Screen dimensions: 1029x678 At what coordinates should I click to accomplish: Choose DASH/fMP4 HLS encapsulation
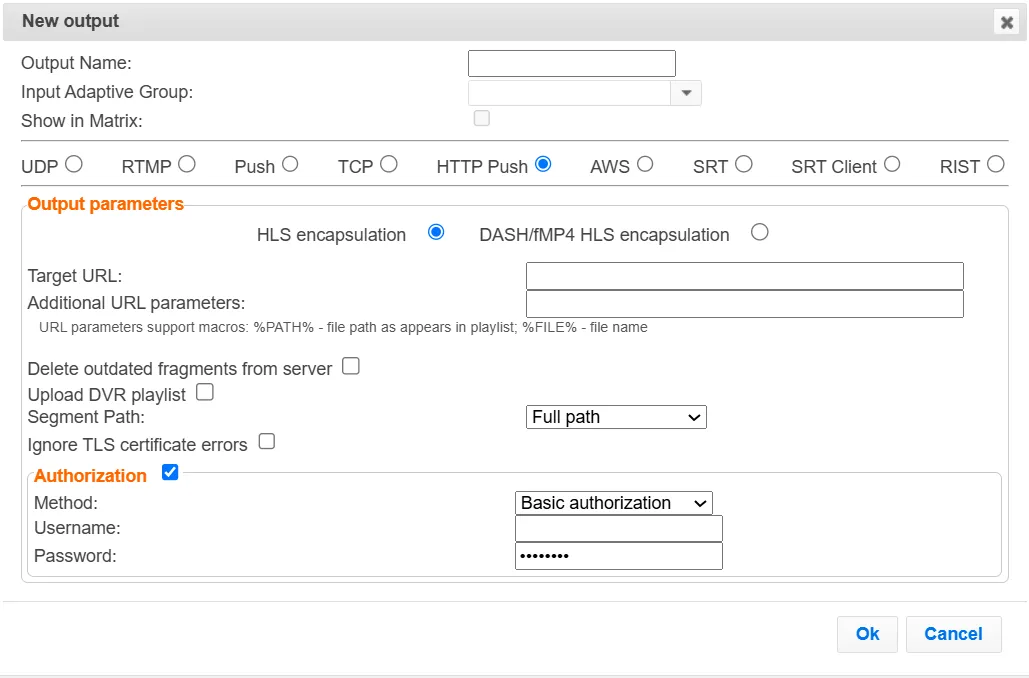point(760,232)
